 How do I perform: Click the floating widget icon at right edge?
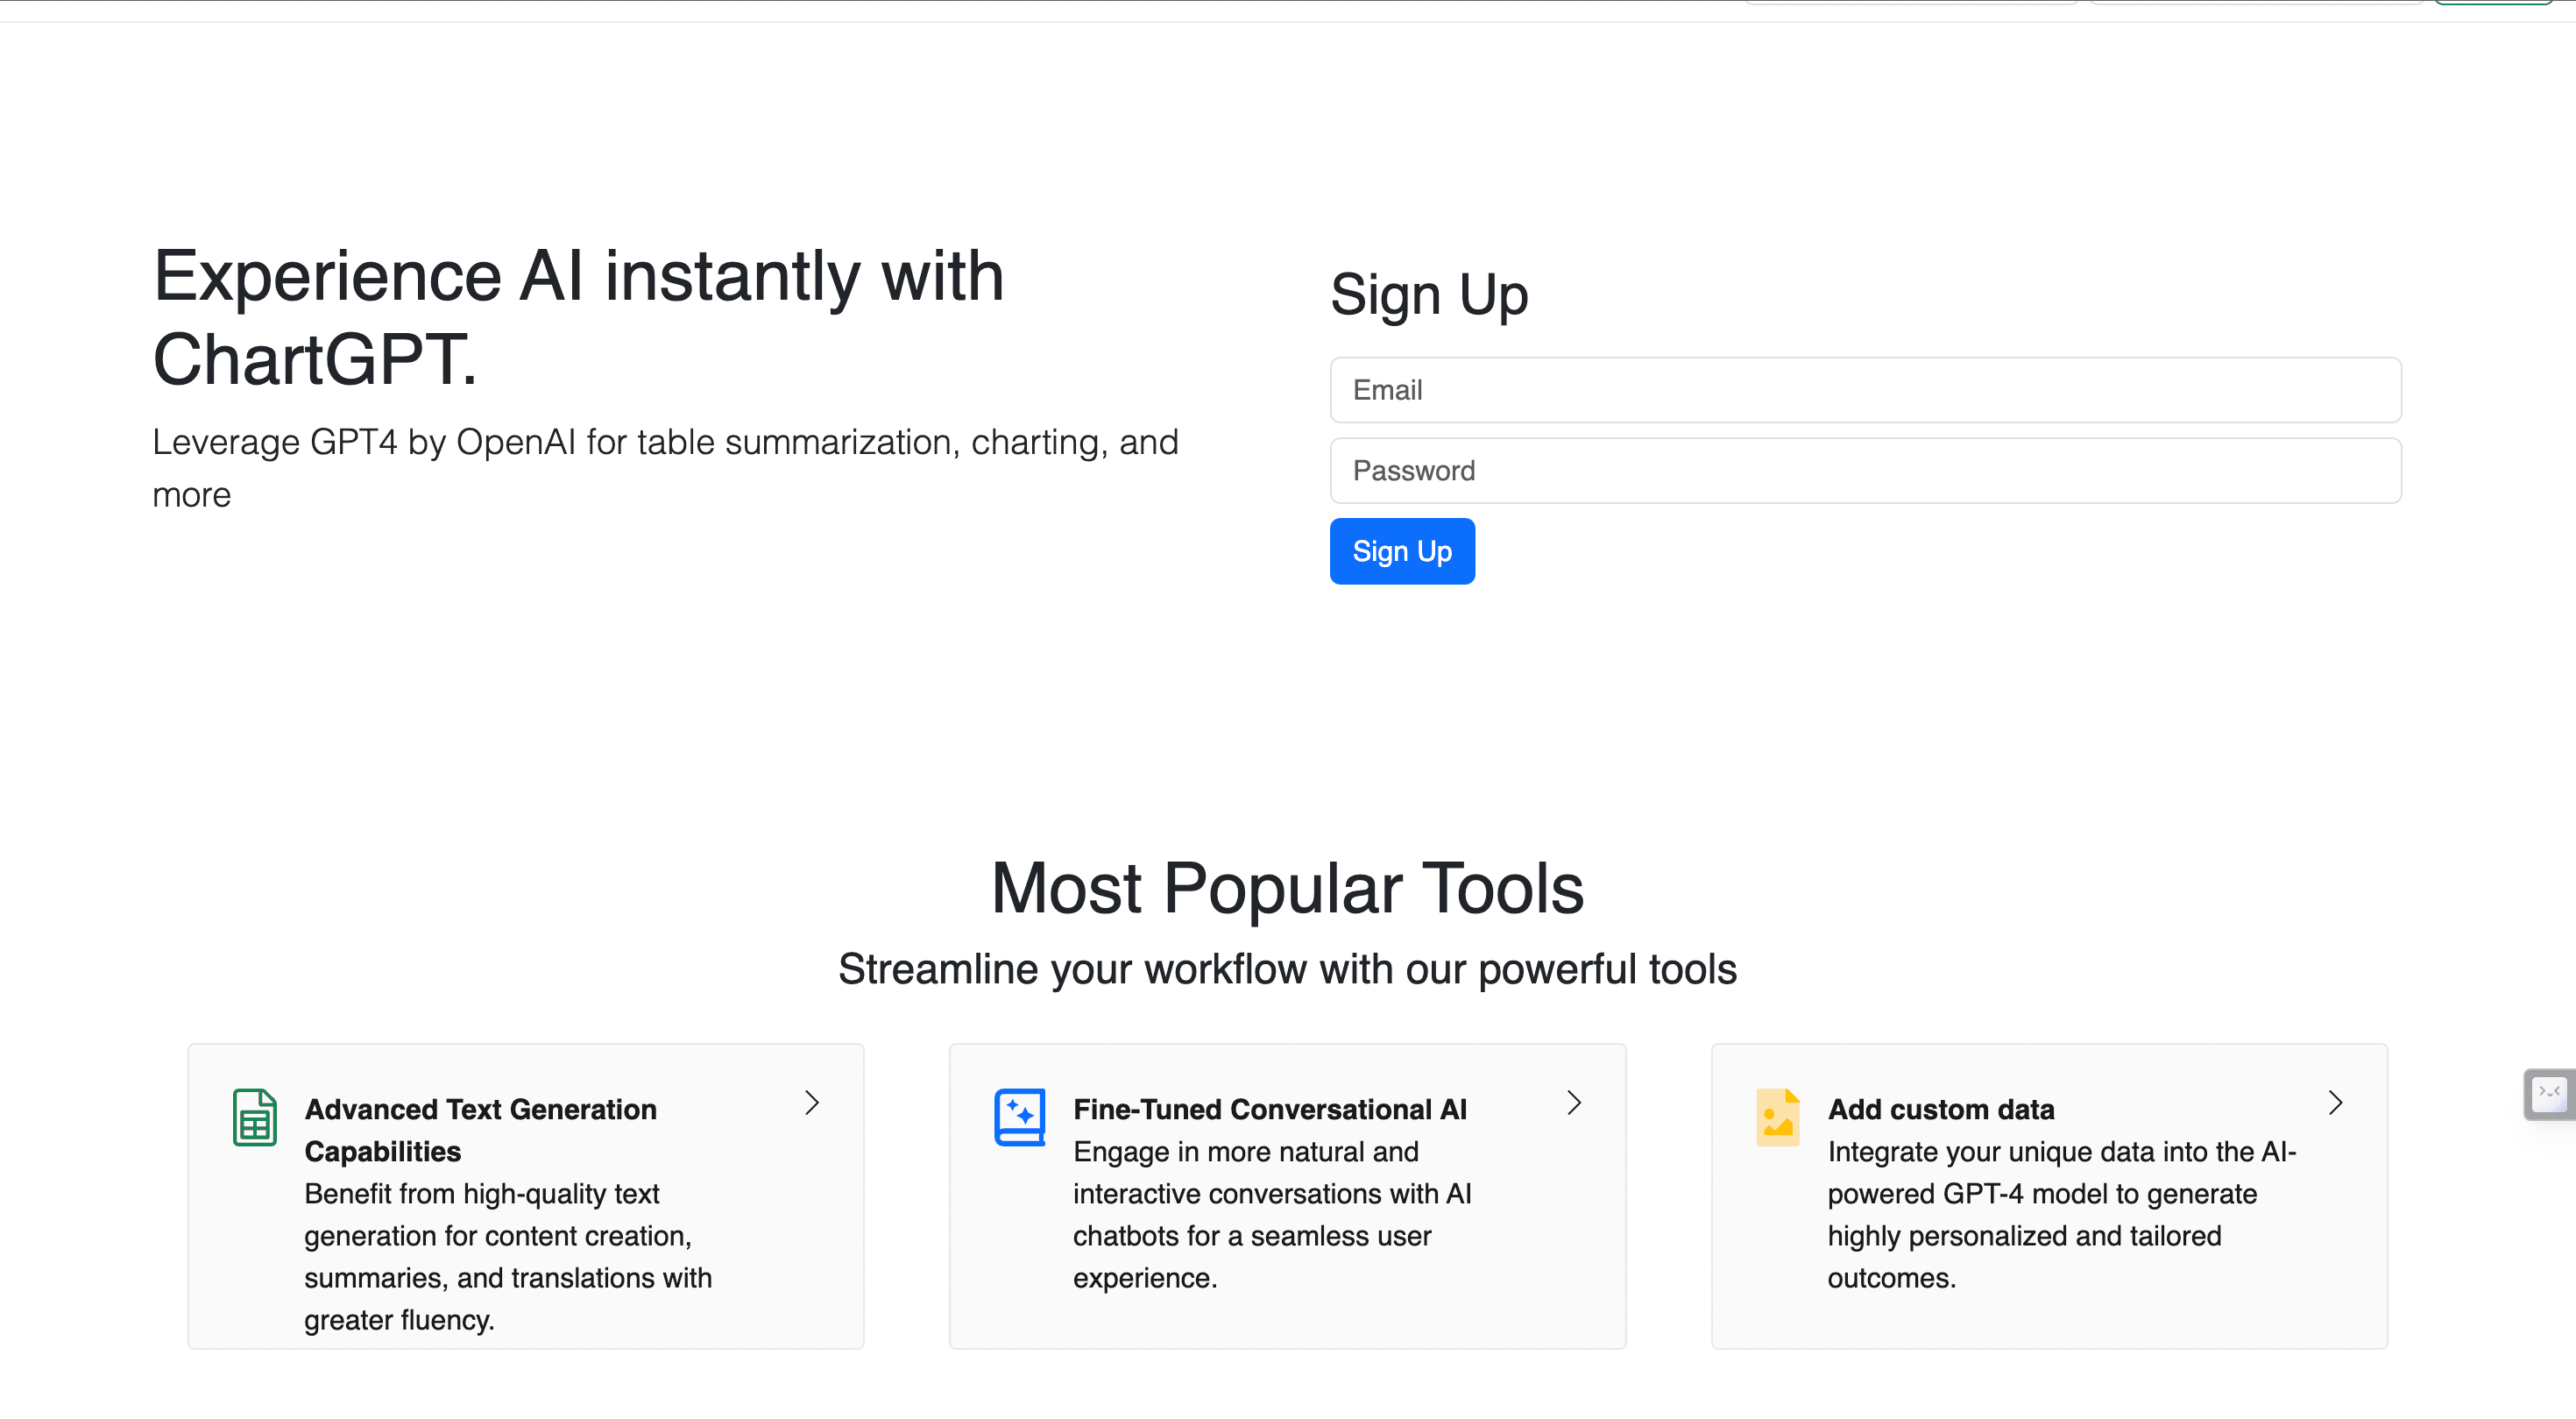click(x=2549, y=1094)
